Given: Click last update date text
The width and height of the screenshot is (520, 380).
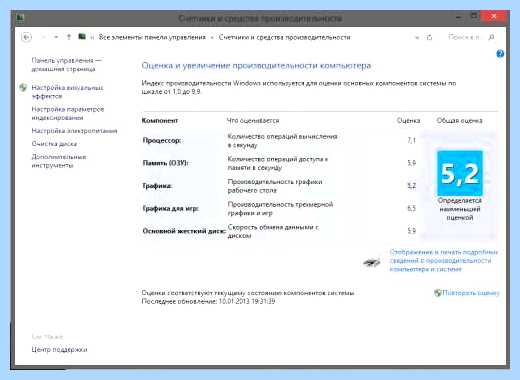Looking at the screenshot, I should (x=208, y=301).
